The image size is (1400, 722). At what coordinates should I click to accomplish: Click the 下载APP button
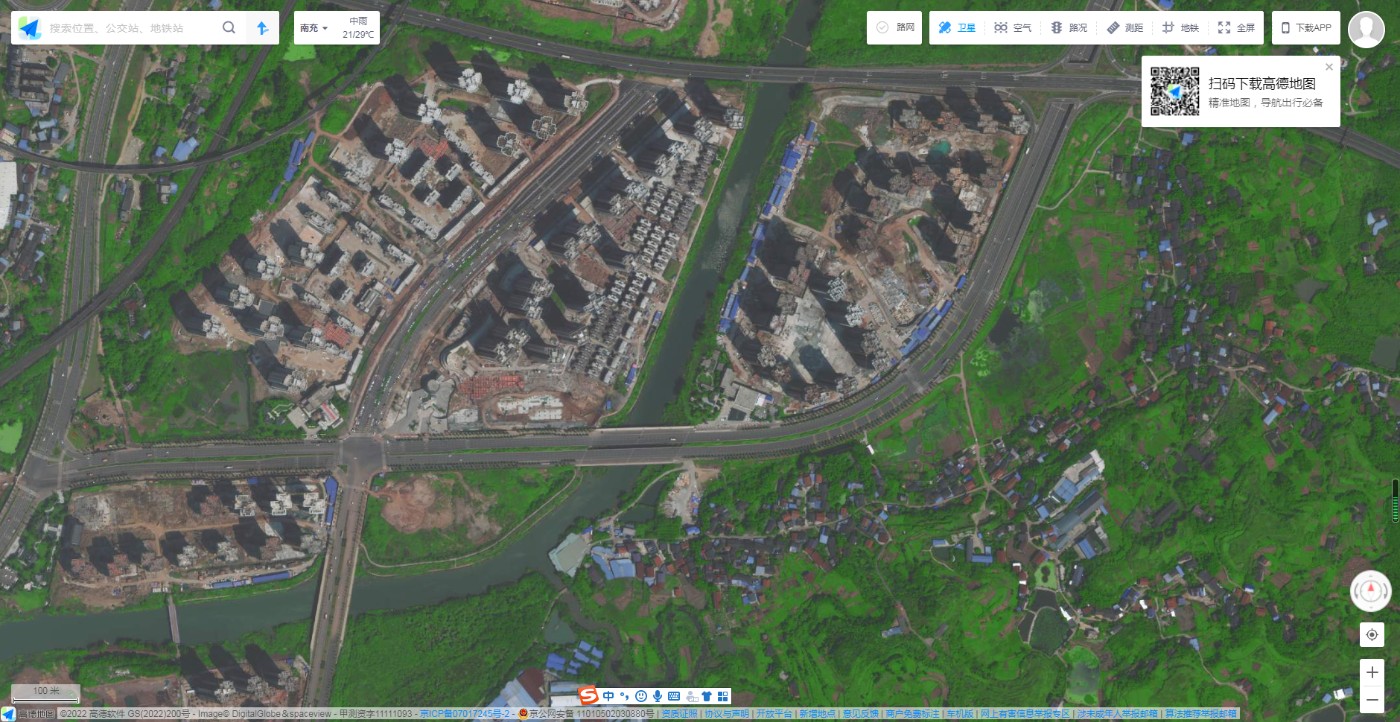[x=1306, y=28]
